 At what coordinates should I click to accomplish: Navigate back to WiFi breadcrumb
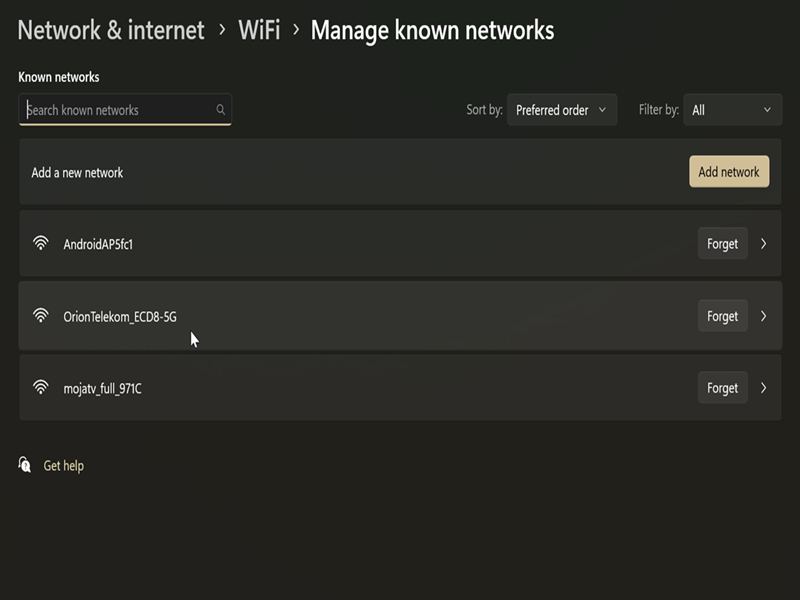(259, 30)
